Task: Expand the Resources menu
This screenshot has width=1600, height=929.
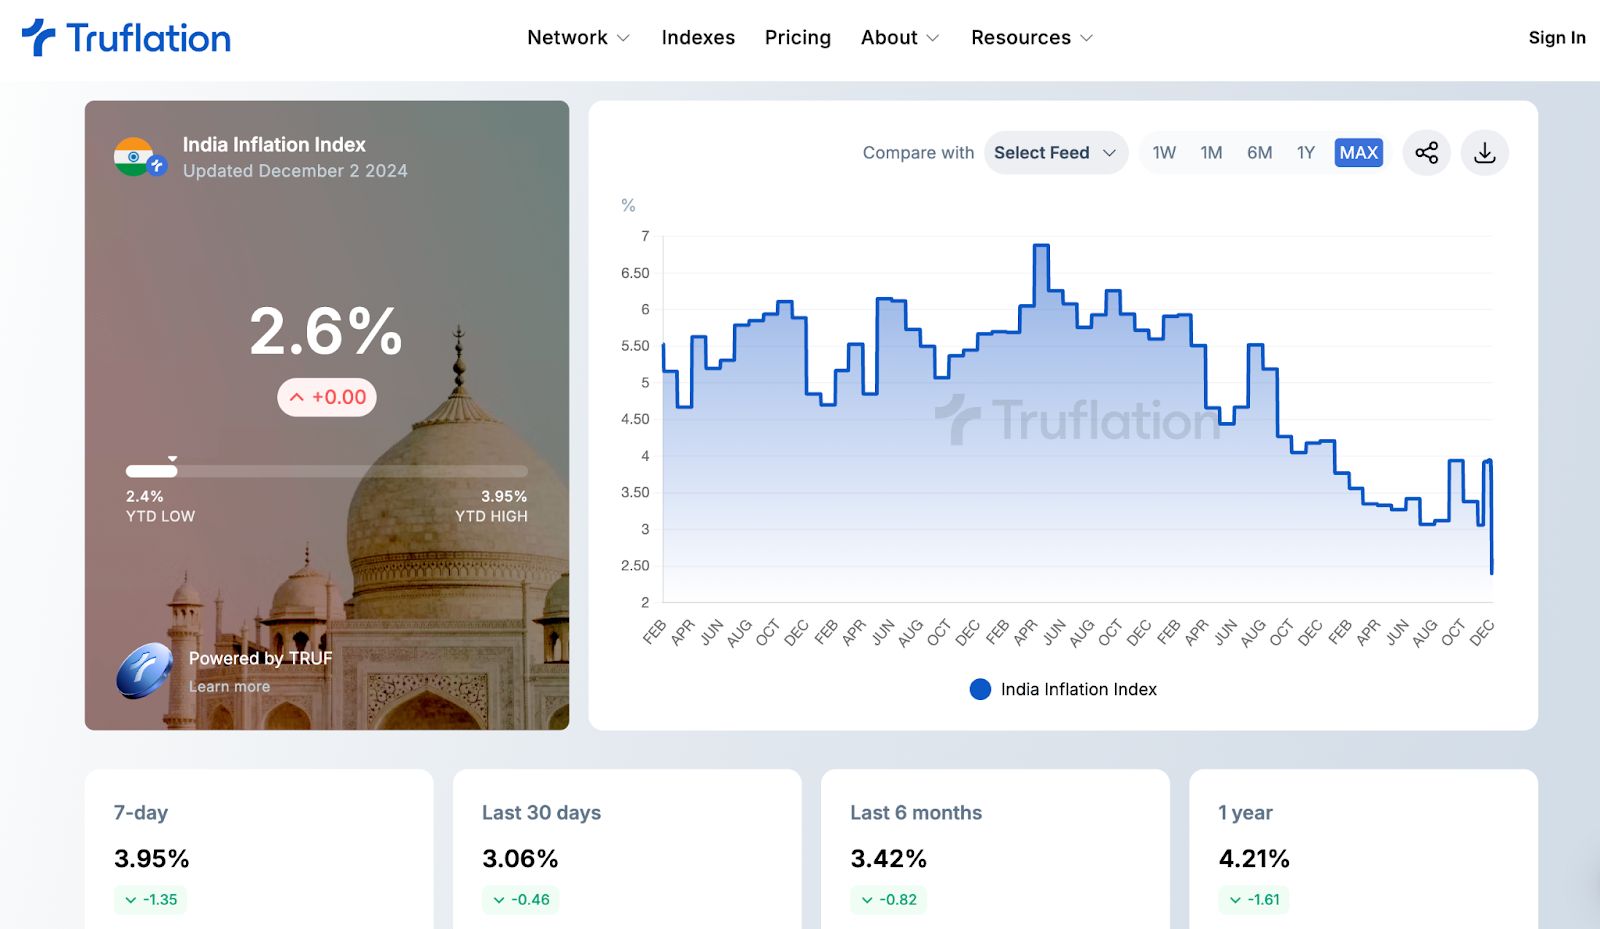Action: (x=1031, y=38)
